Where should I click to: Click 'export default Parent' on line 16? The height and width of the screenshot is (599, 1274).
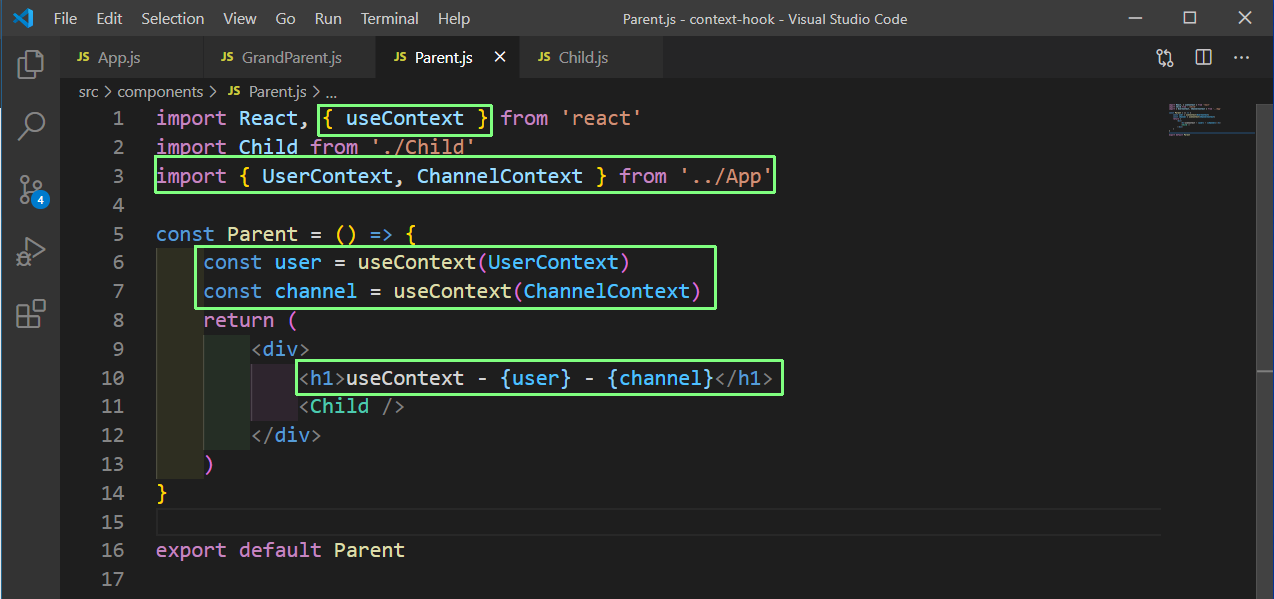[x=280, y=550]
